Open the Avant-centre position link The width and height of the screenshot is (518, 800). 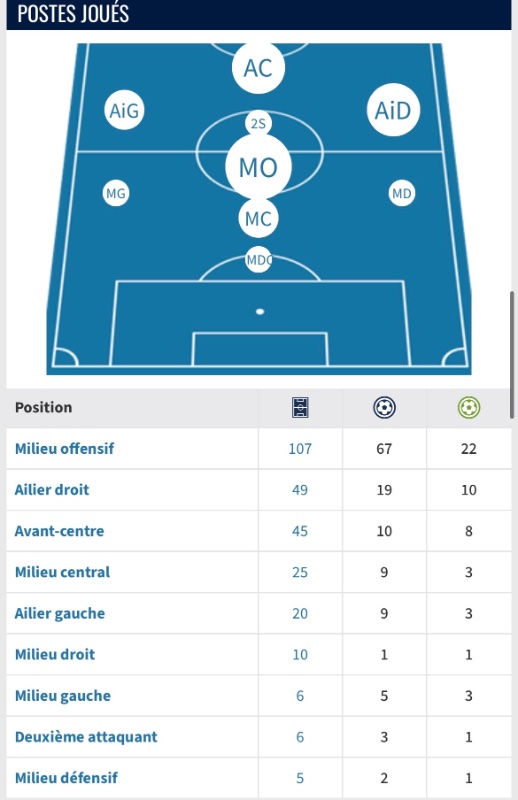pyautogui.click(x=59, y=531)
